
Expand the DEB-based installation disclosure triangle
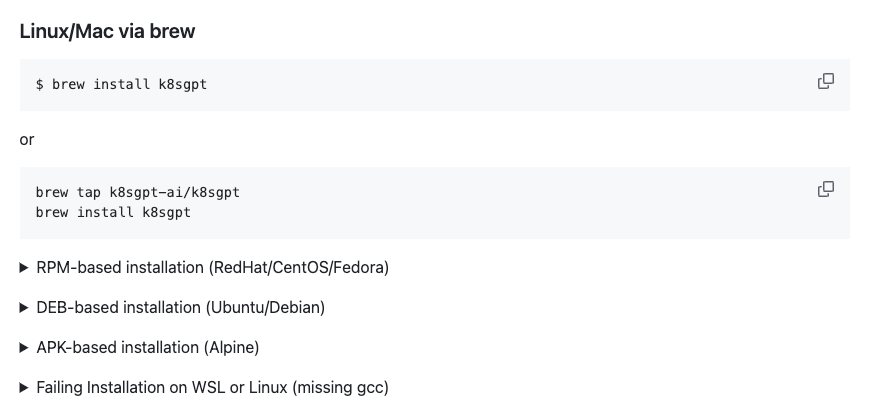[23, 307]
